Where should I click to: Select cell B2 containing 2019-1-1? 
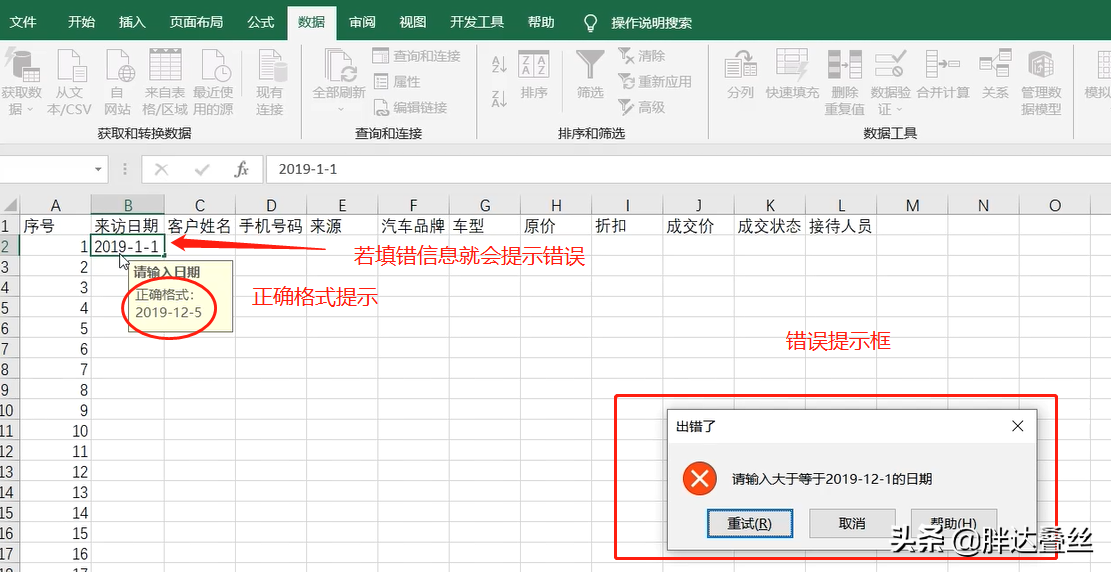pos(128,246)
